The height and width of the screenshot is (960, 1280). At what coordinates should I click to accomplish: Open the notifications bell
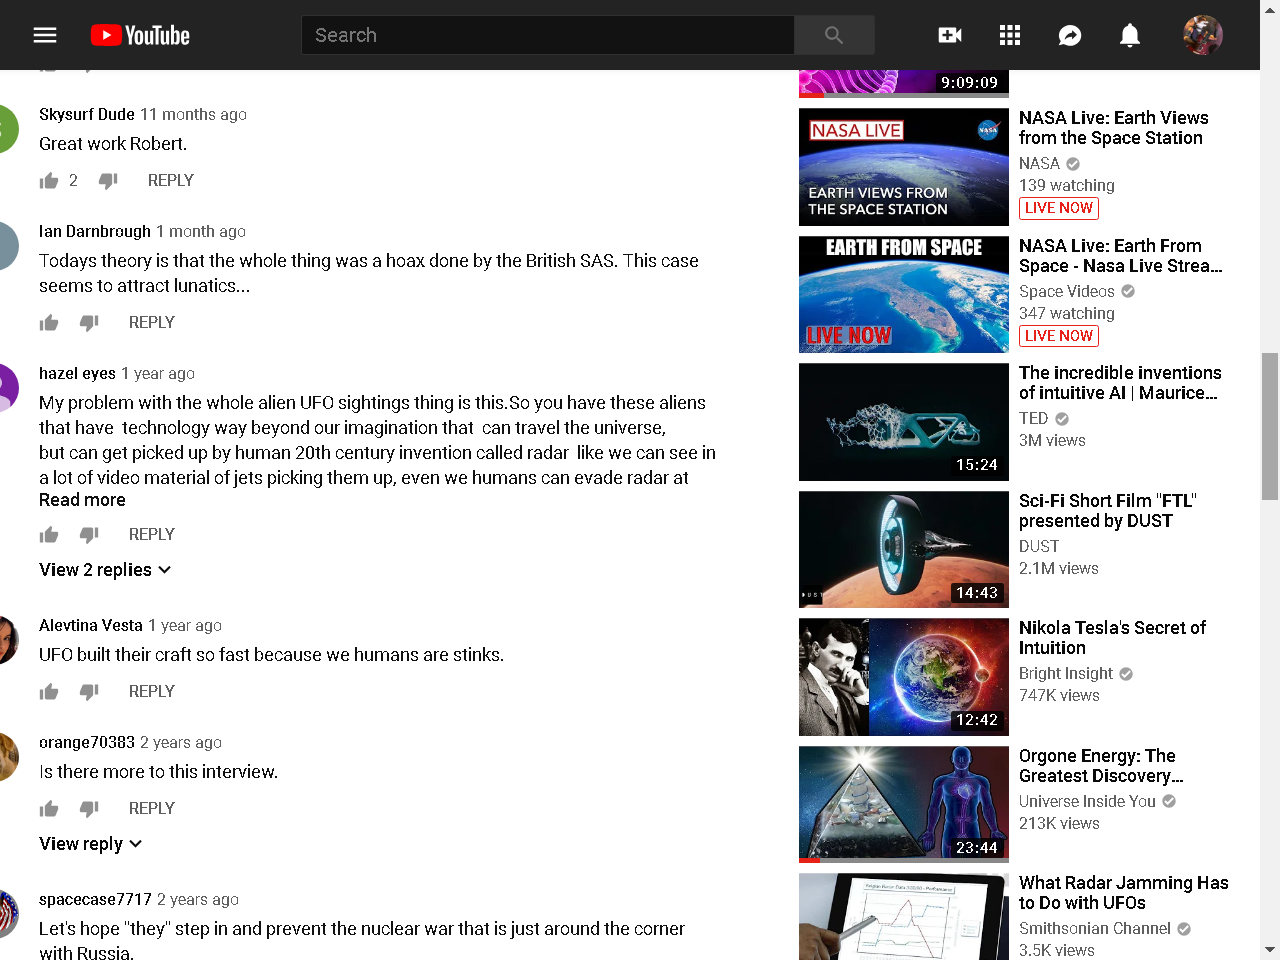point(1130,35)
